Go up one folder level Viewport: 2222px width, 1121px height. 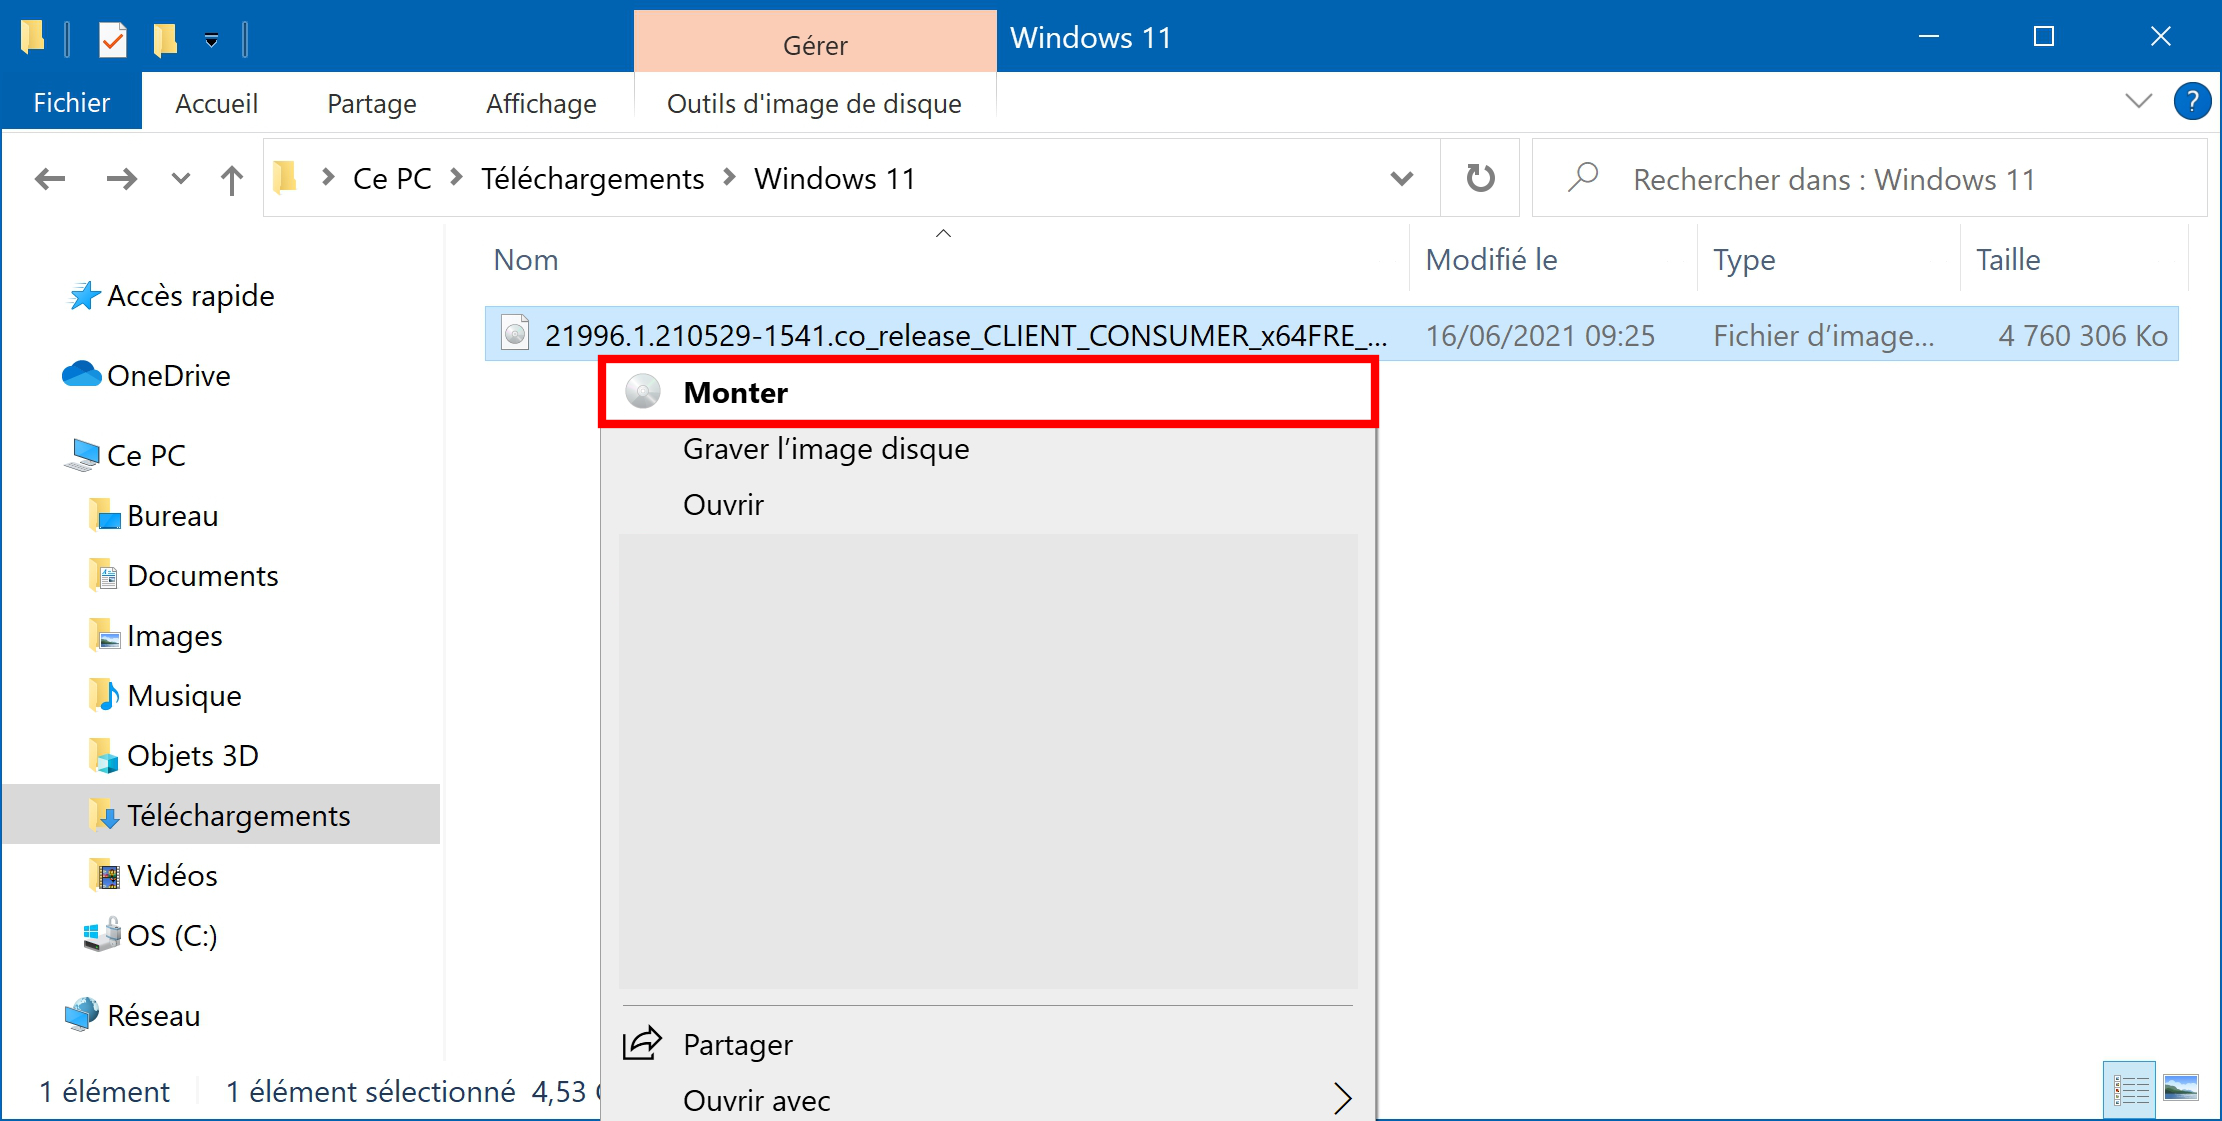[x=232, y=180]
